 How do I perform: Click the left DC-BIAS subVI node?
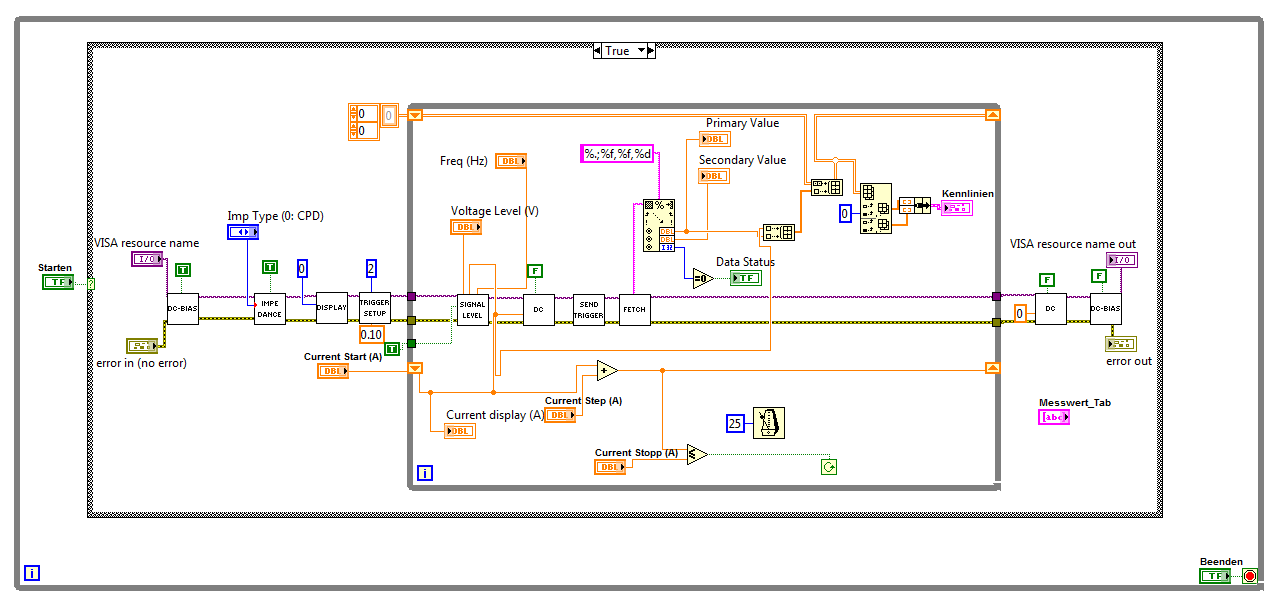(x=183, y=309)
